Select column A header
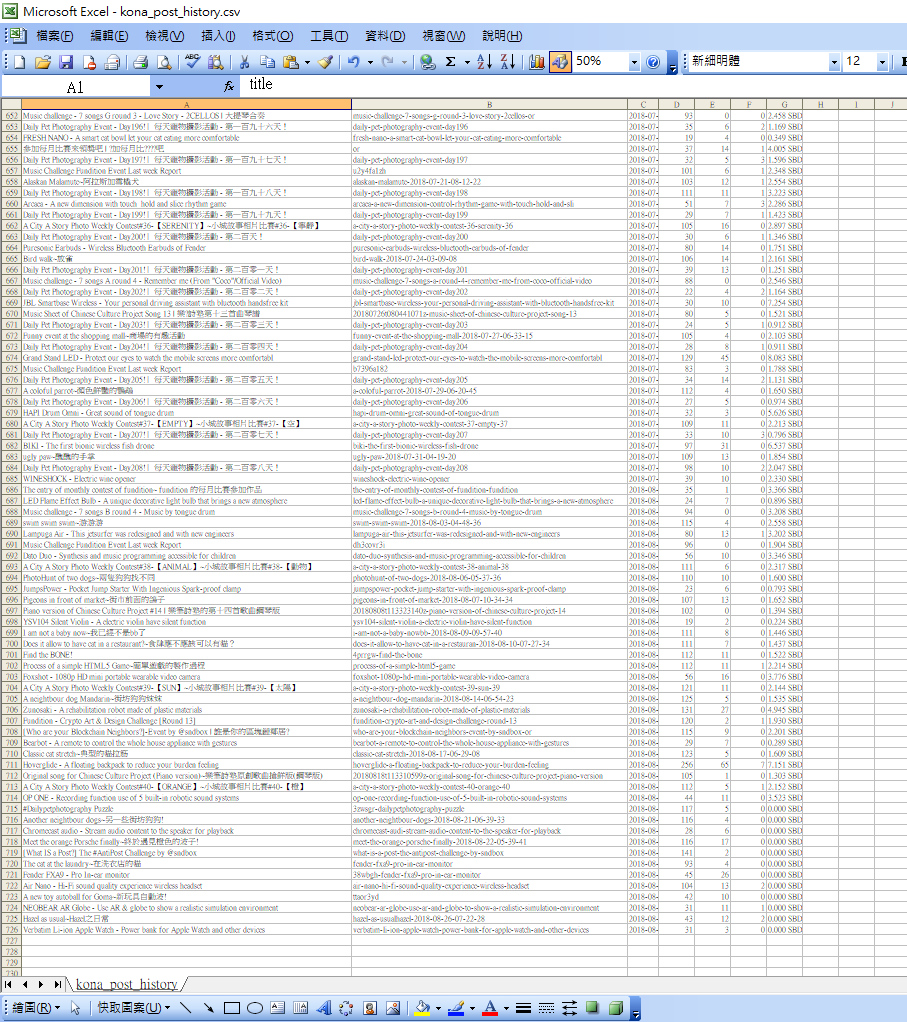The width and height of the screenshot is (907, 1022). pyautogui.click(x=186, y=104)
